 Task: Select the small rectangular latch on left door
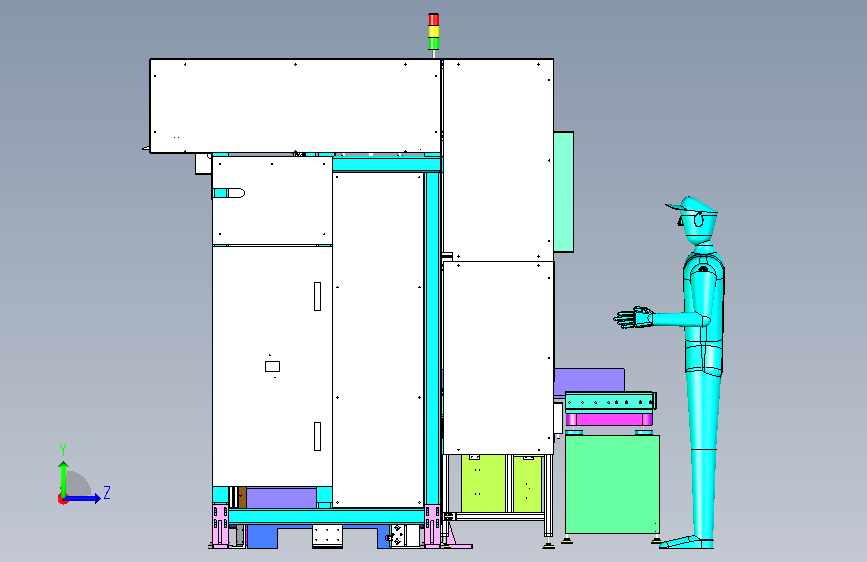tap(273, 366)
